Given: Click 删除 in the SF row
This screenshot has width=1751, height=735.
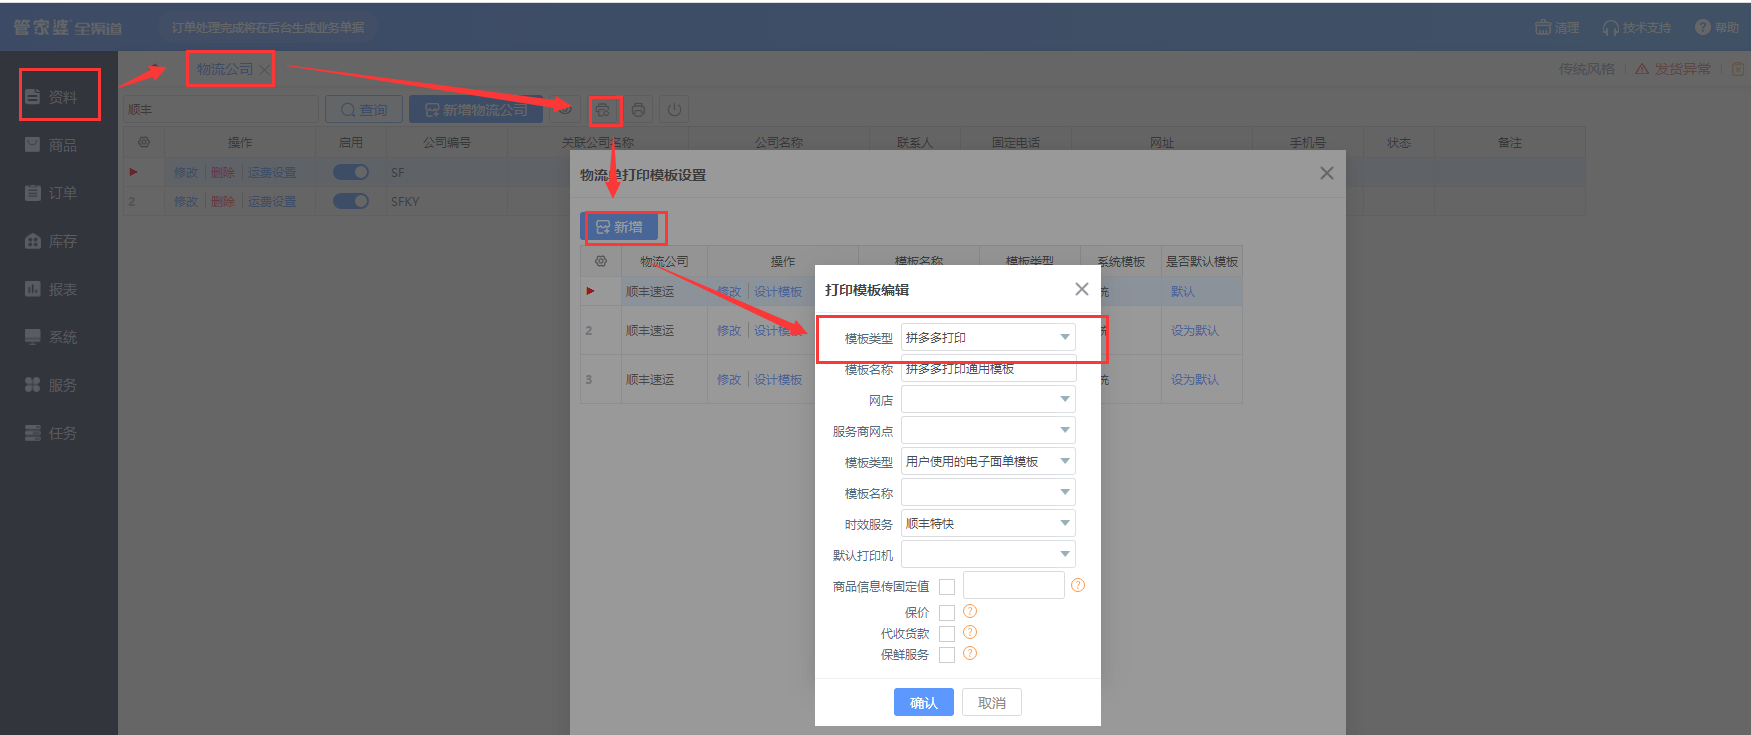Looking at the screenshot, I should (x=223, y=172).
